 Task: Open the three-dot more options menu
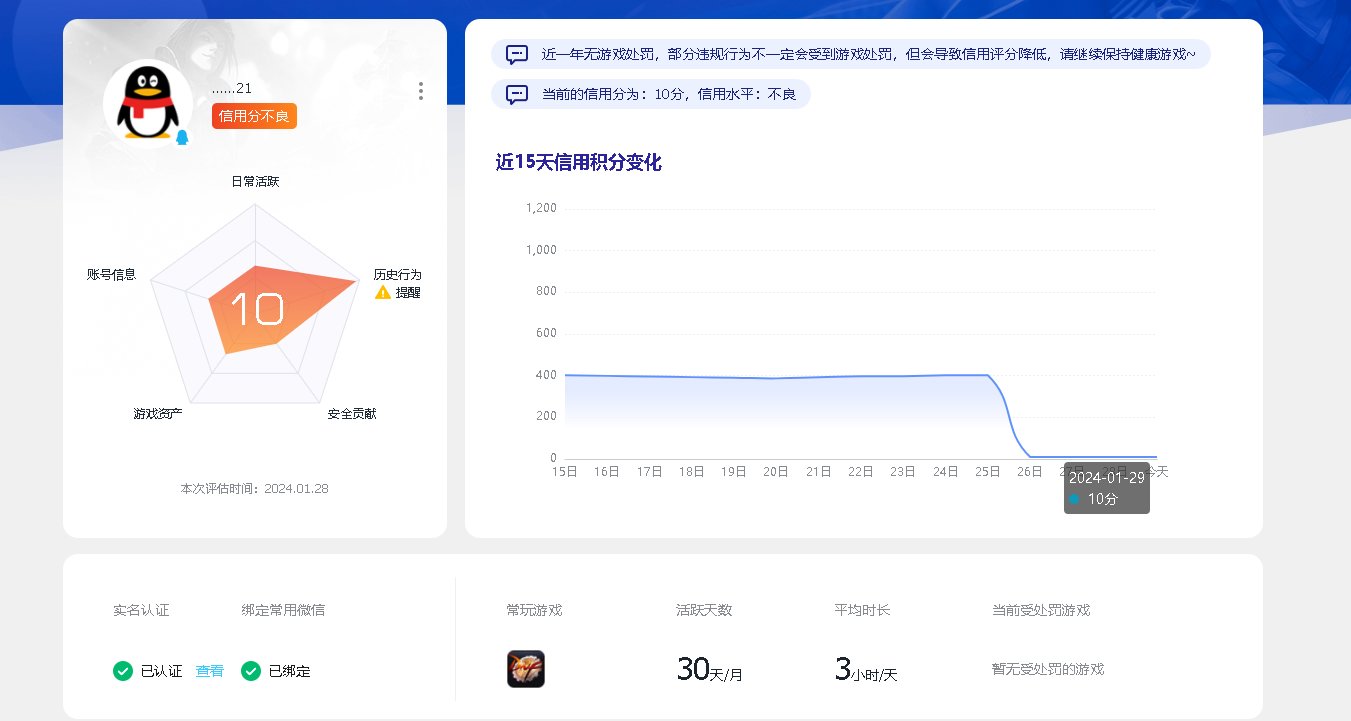(x=421, y=91)
